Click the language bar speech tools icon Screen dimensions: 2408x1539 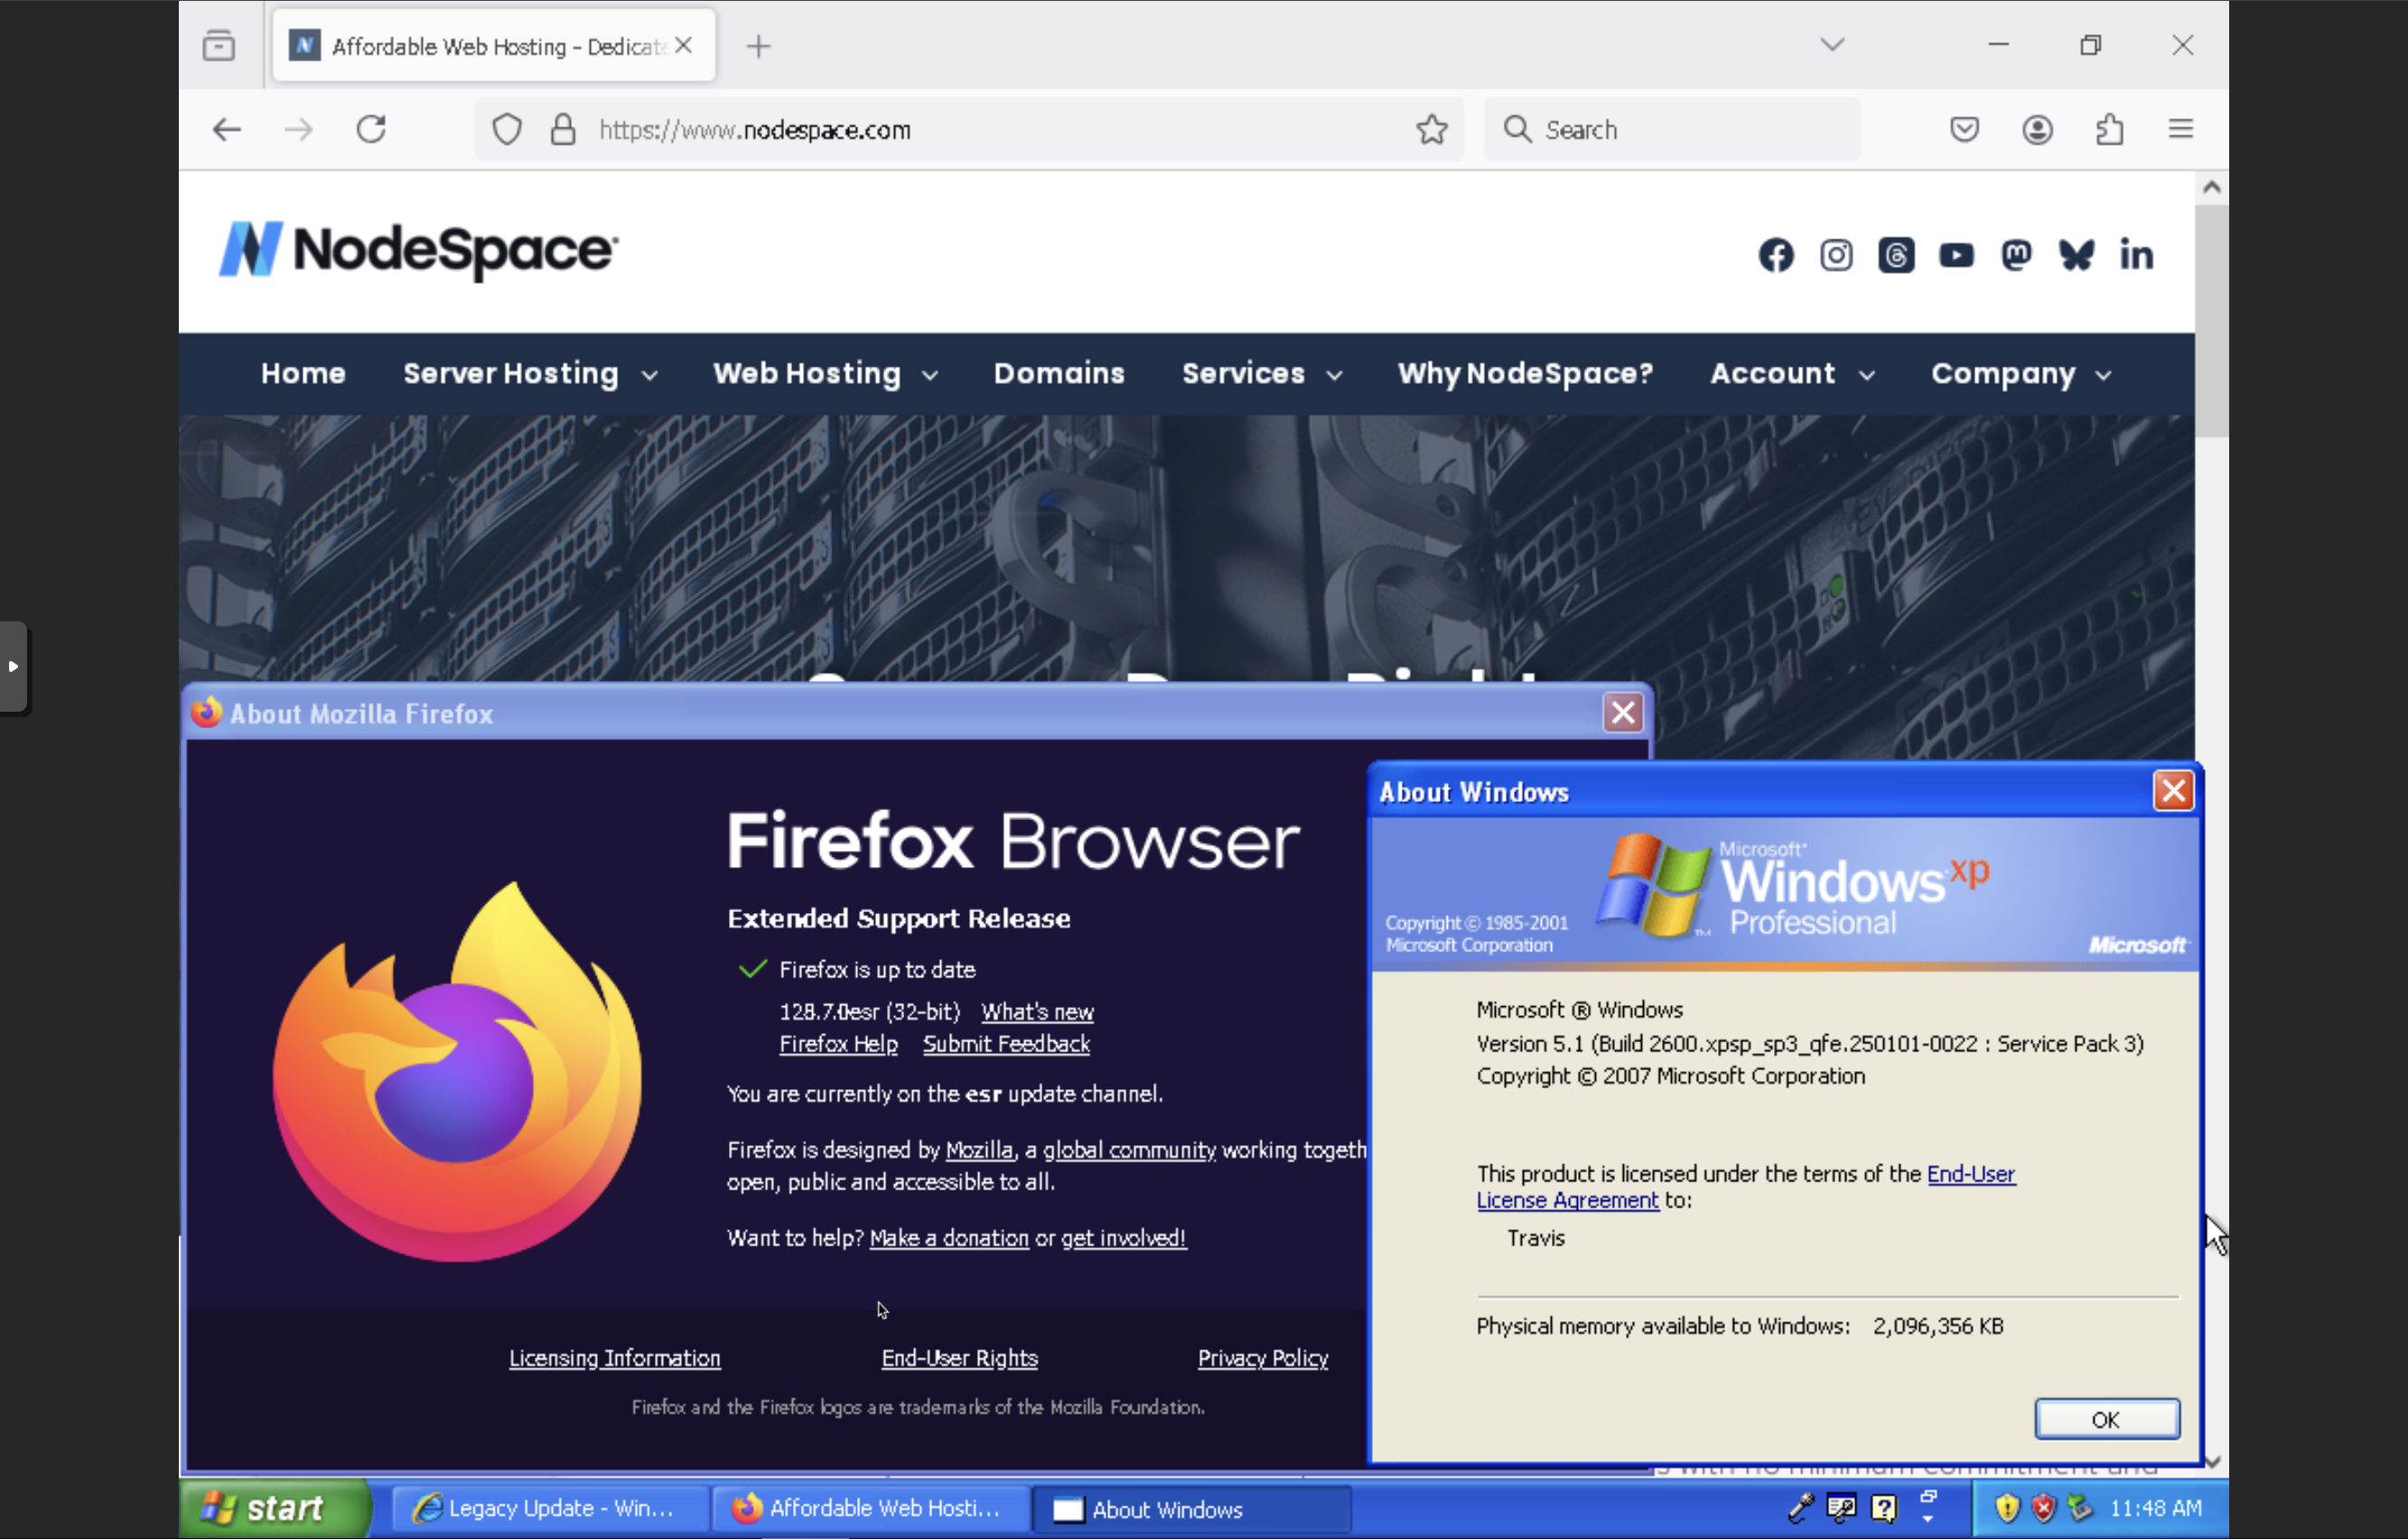click(x=1842, y=1507)
